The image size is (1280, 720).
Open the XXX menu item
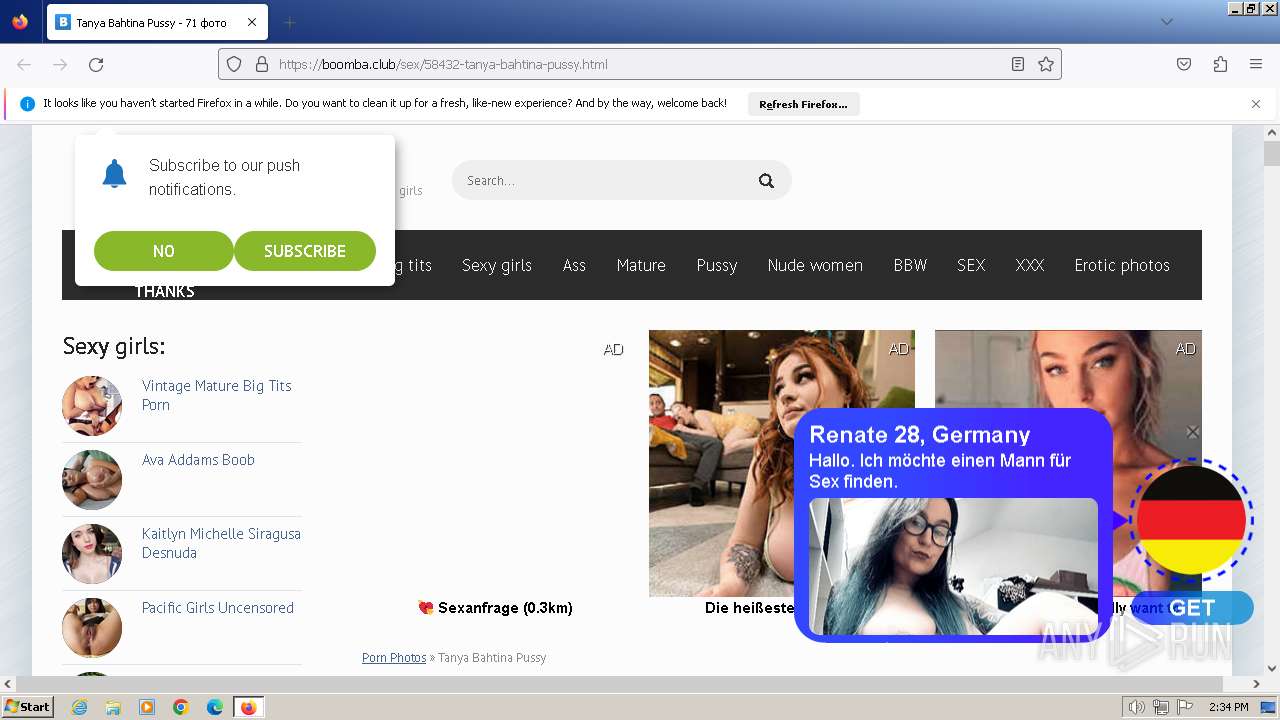coord(1030,265)
